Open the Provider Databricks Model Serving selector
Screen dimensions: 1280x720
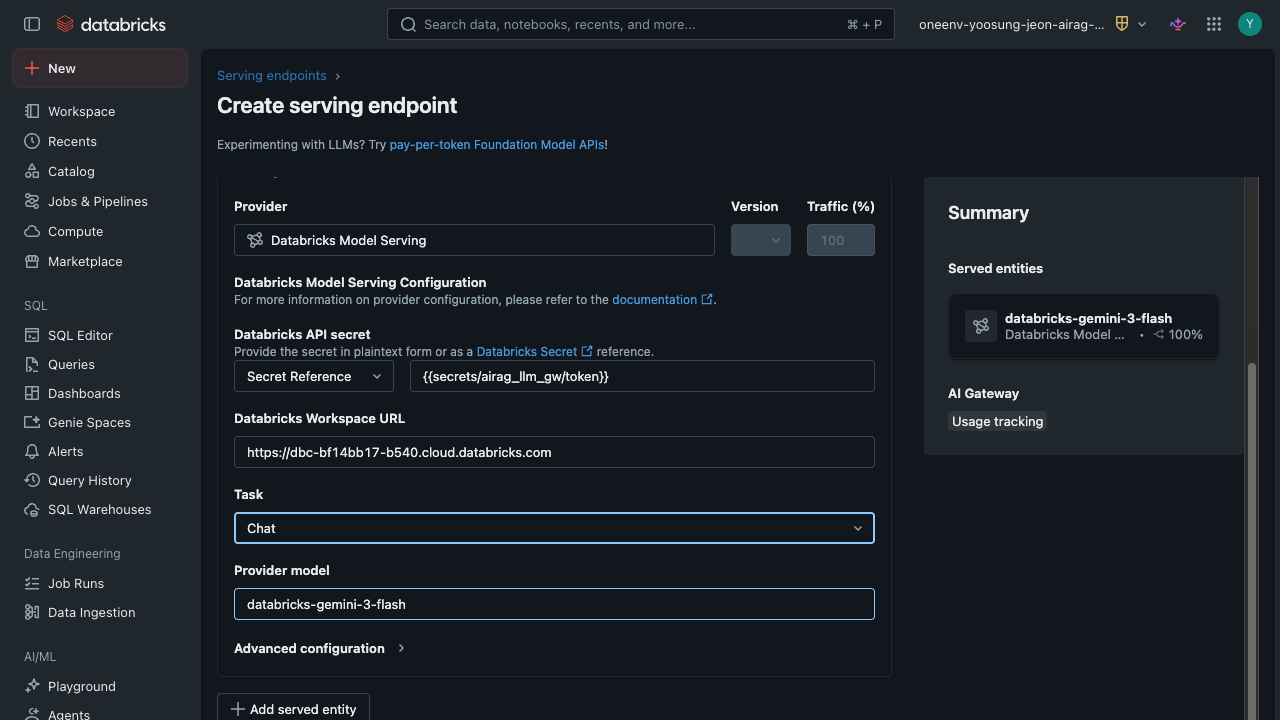(x=474, y=240)
